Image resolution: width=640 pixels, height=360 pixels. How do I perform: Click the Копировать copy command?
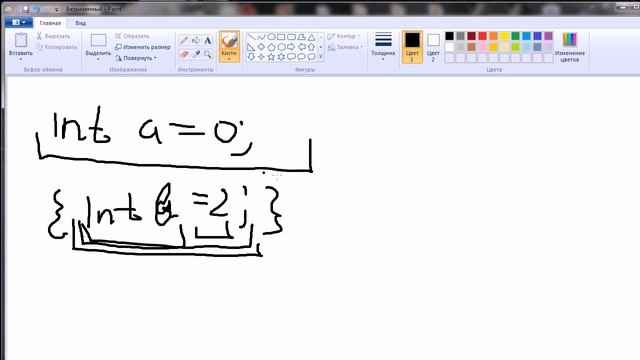tap(56, 47)
